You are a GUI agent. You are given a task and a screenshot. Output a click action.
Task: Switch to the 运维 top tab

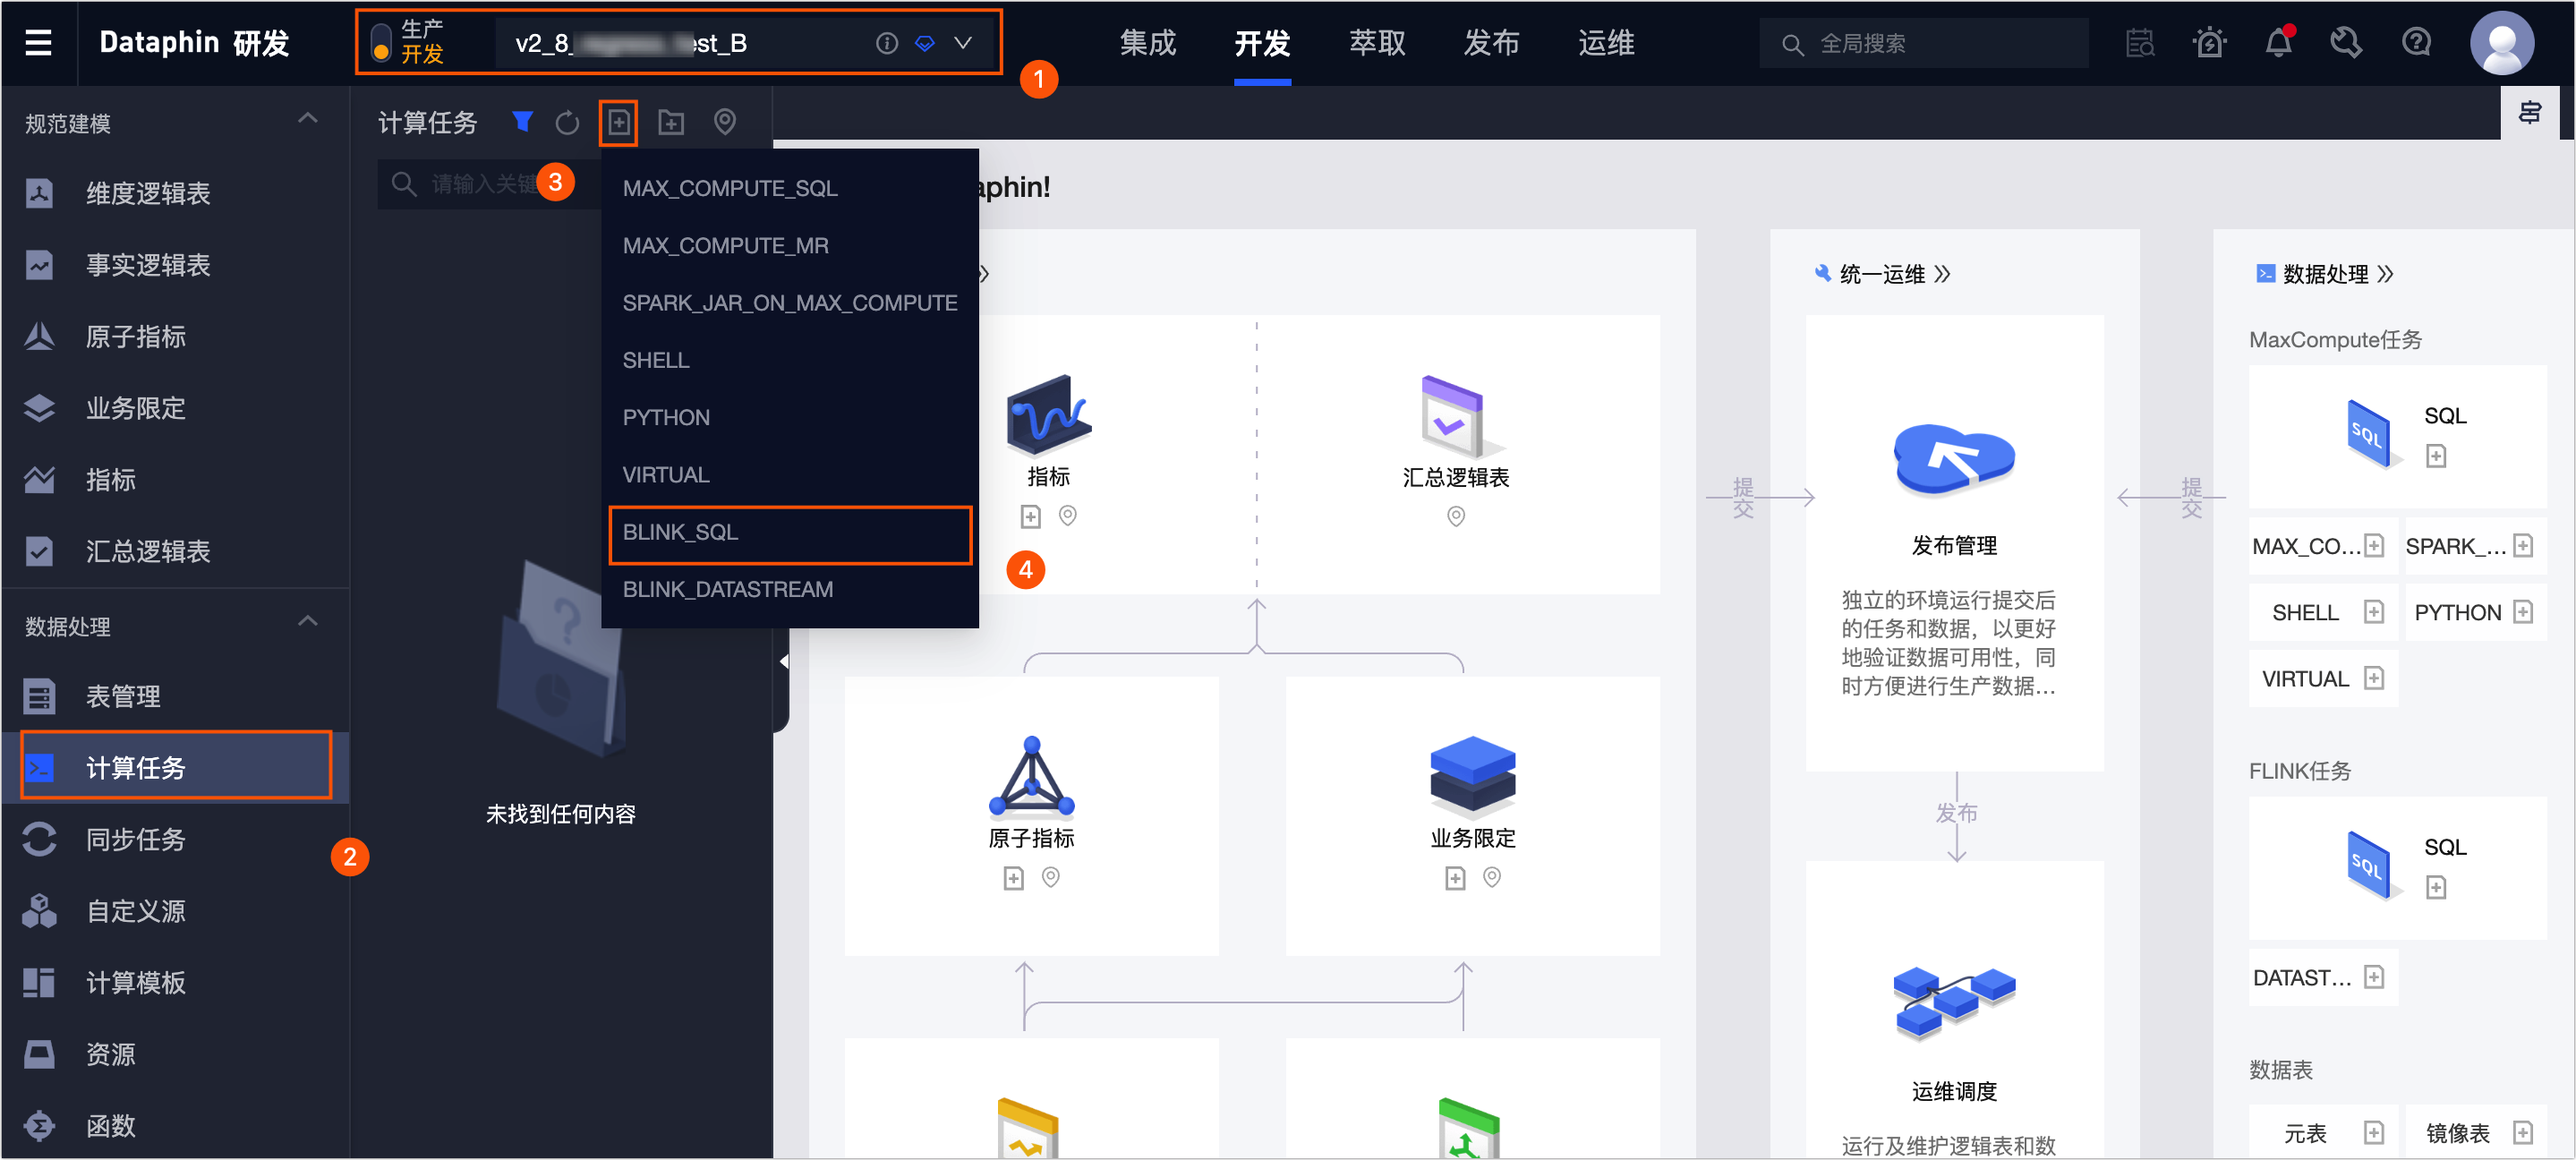pos(1606,43)
